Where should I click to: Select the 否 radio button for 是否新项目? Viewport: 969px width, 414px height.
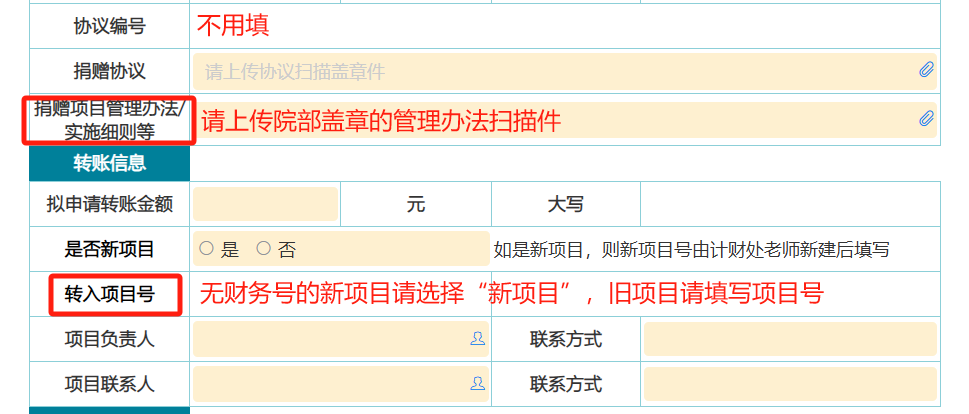(x=264, y=248)
